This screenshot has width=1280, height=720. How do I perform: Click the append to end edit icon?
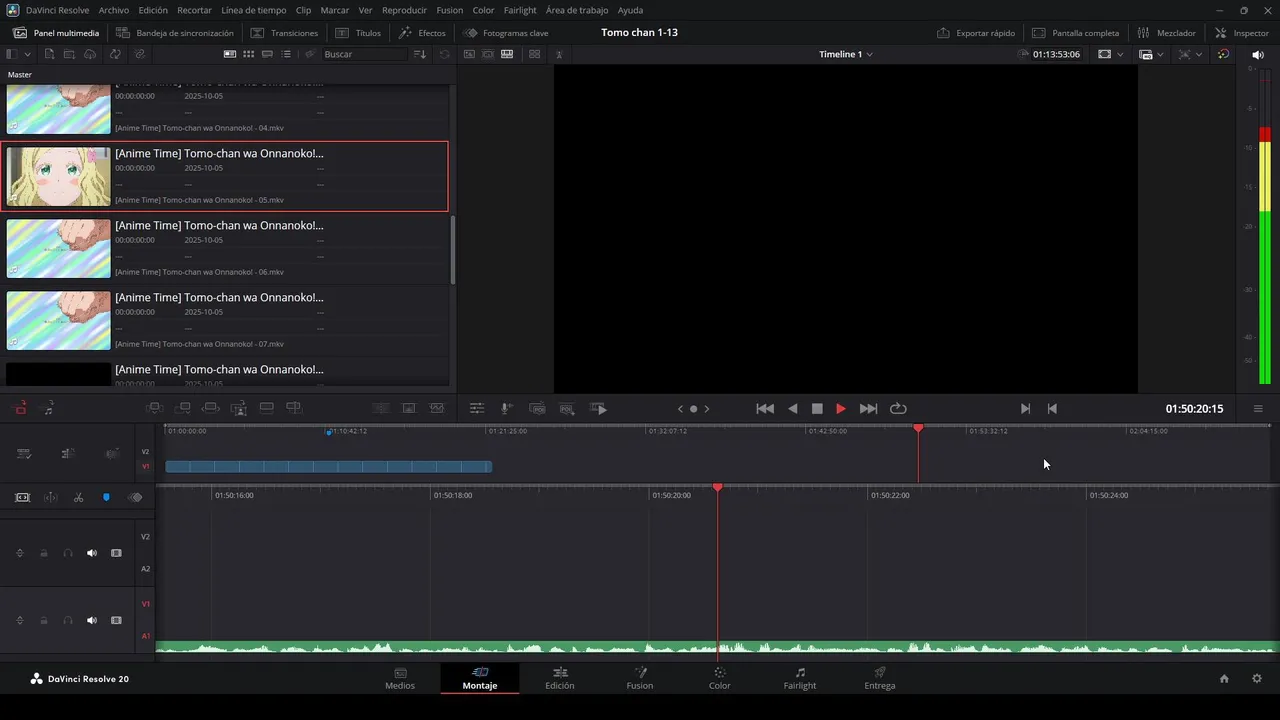point(183,408)
